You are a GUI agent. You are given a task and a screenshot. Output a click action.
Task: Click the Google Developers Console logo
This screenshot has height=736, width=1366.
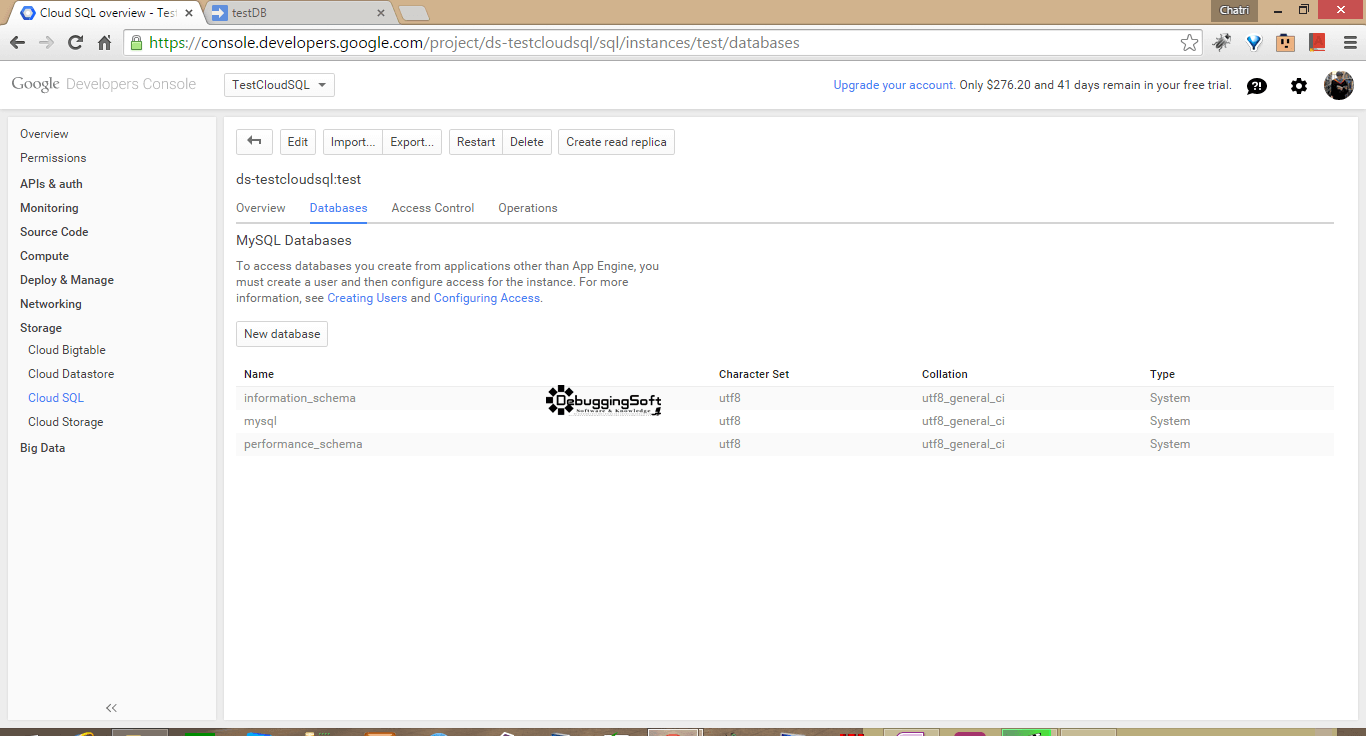pos(104,84)
